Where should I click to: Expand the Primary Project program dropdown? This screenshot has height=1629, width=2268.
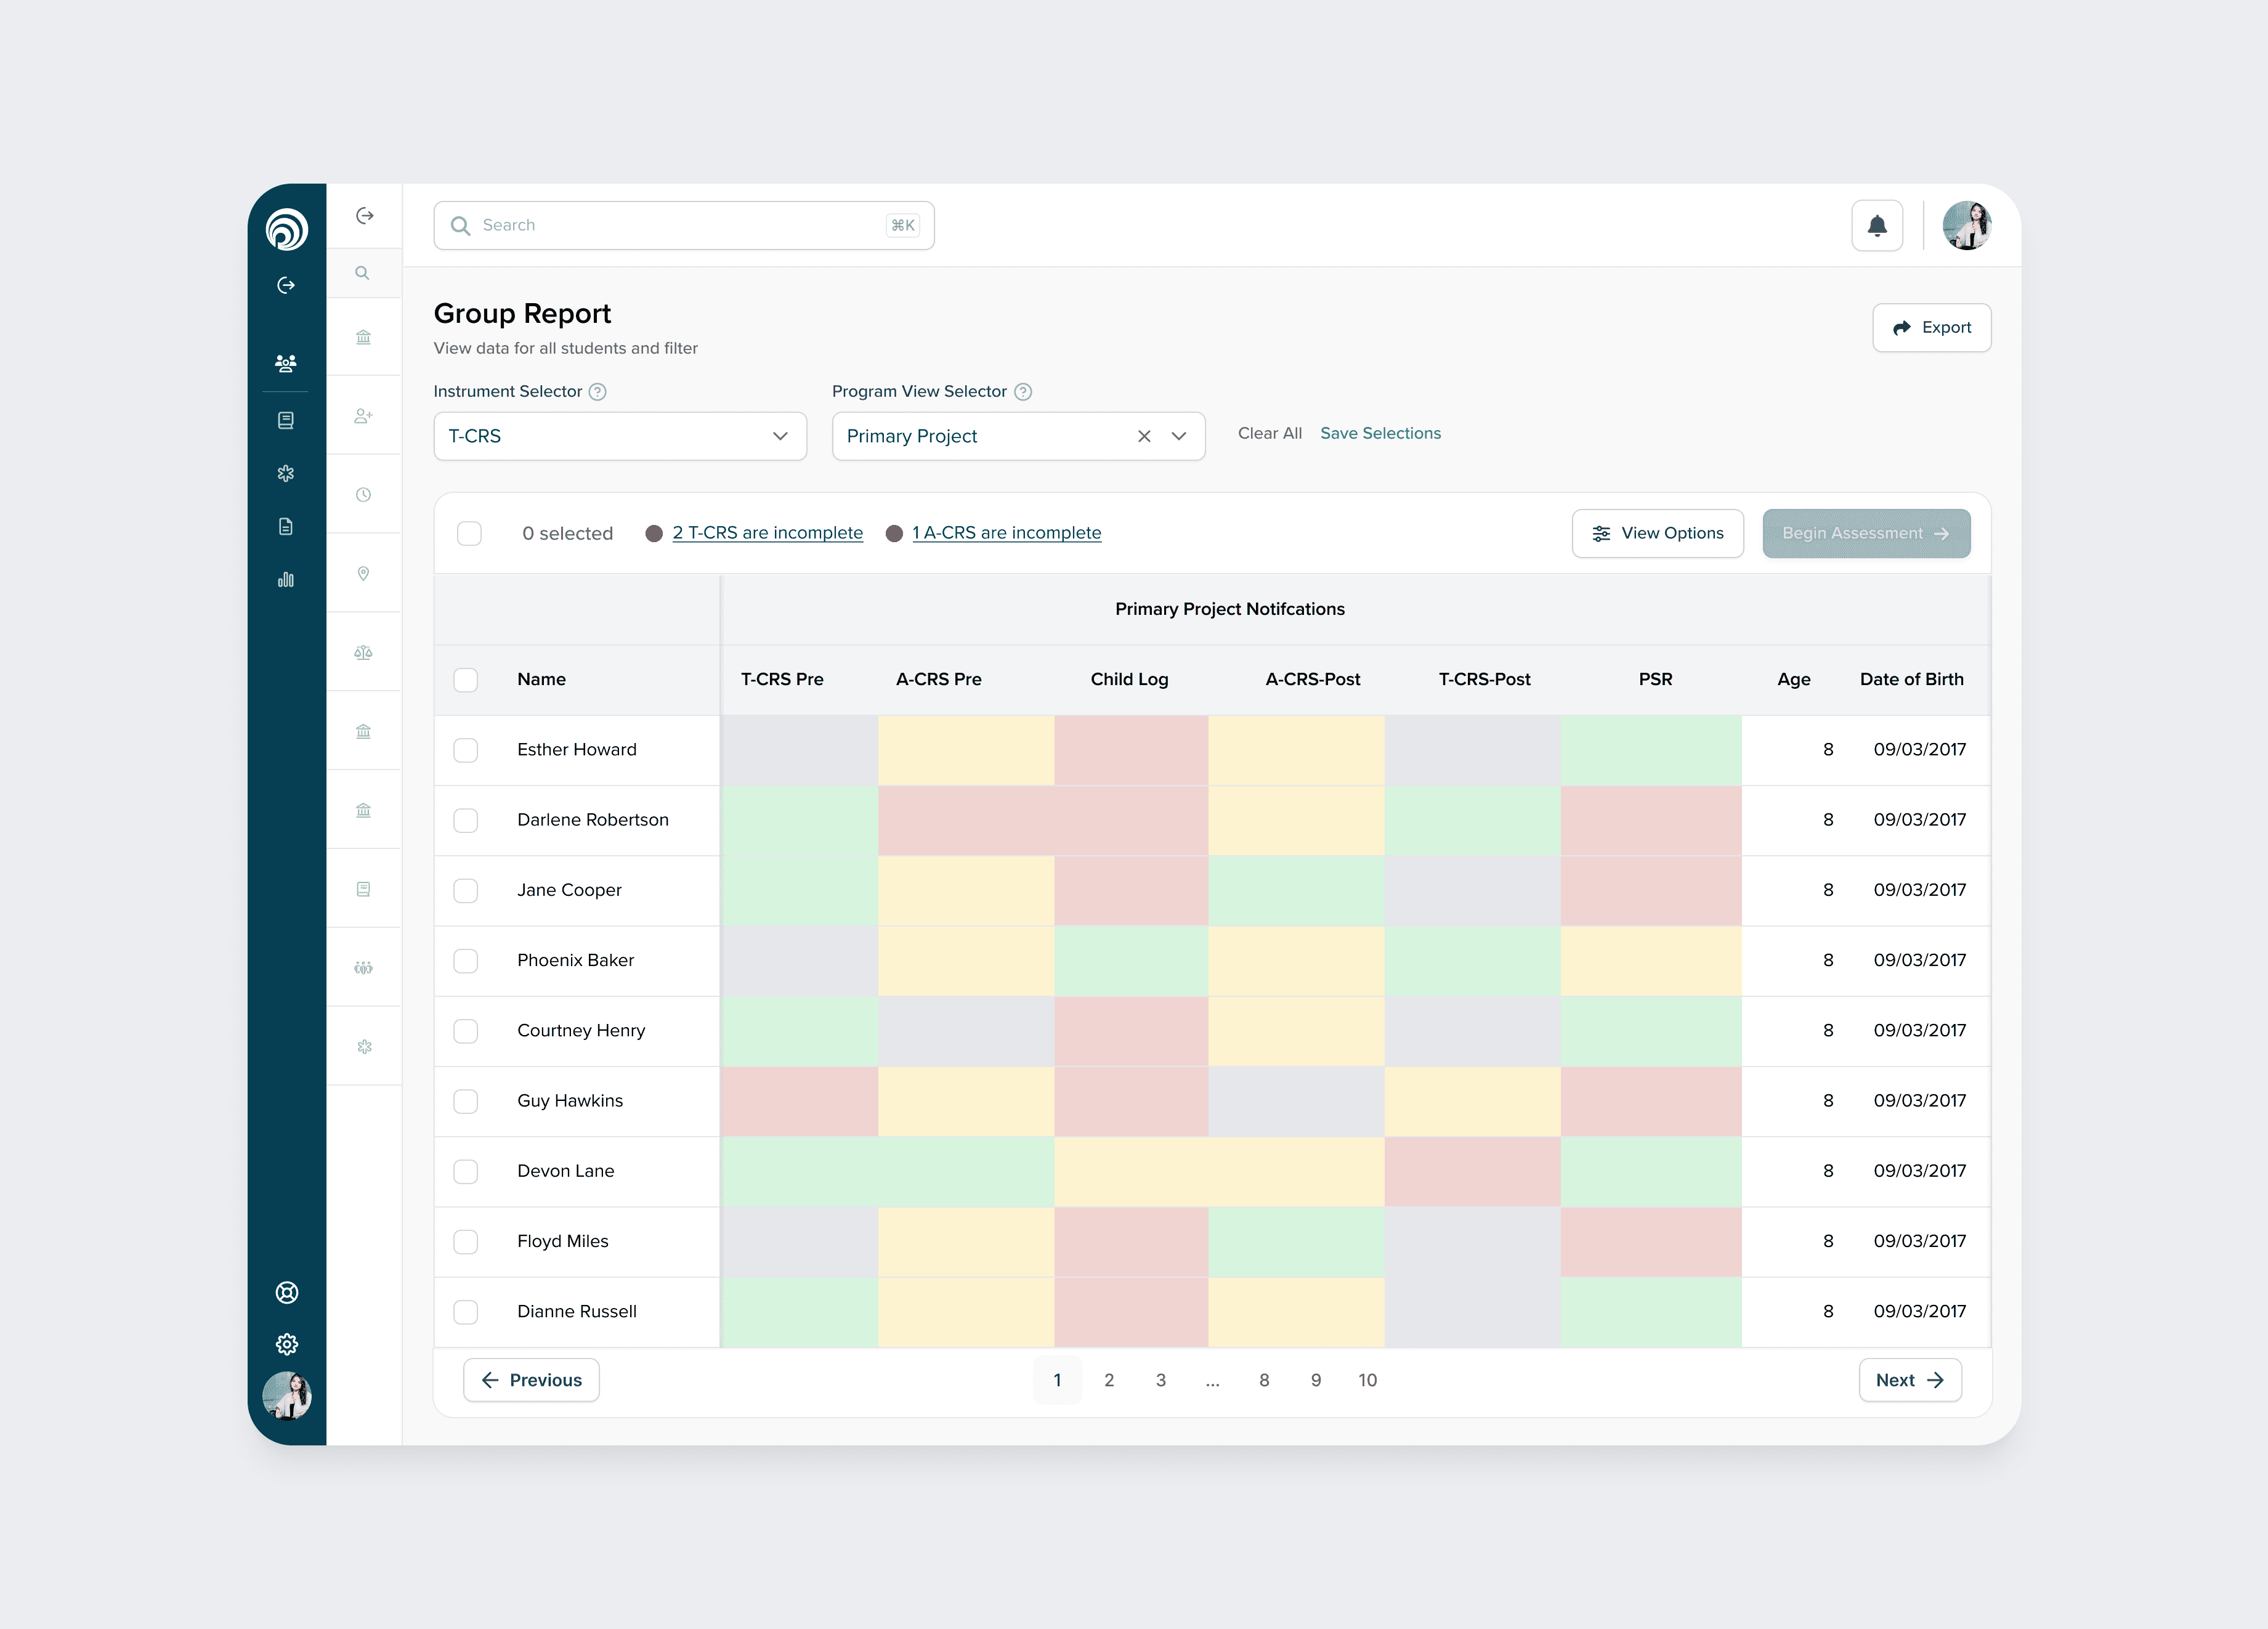1179,436
